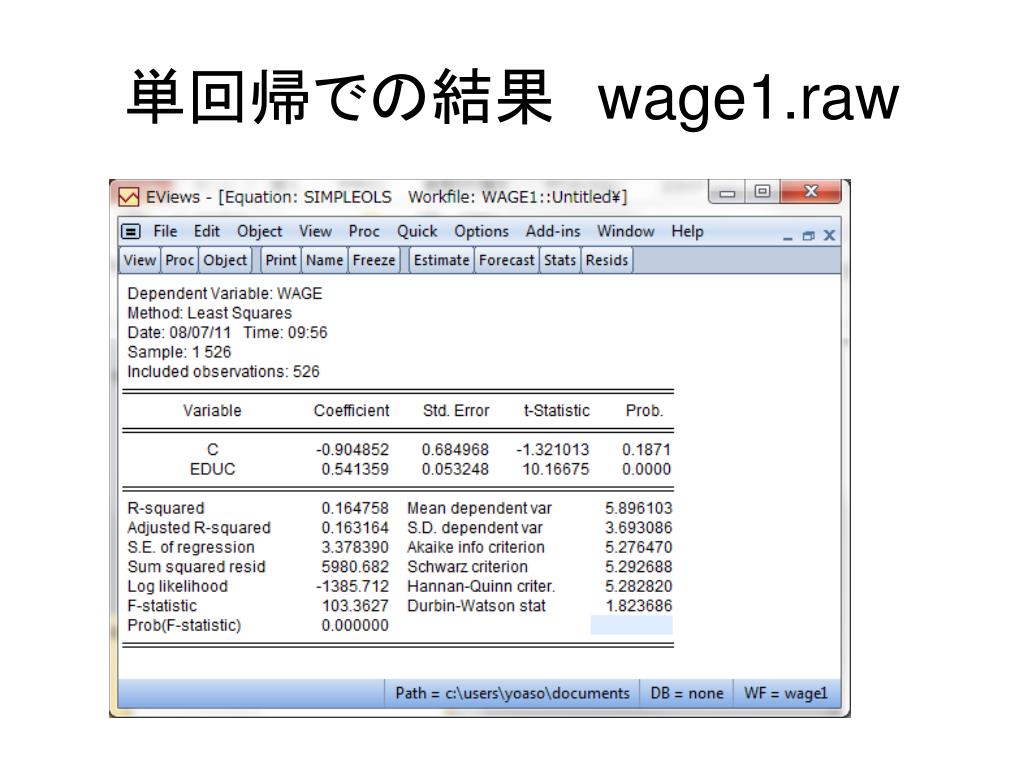Click the View button on equation toolbar
Screen dimensions: 1024x768
click(x=140, y=260)
